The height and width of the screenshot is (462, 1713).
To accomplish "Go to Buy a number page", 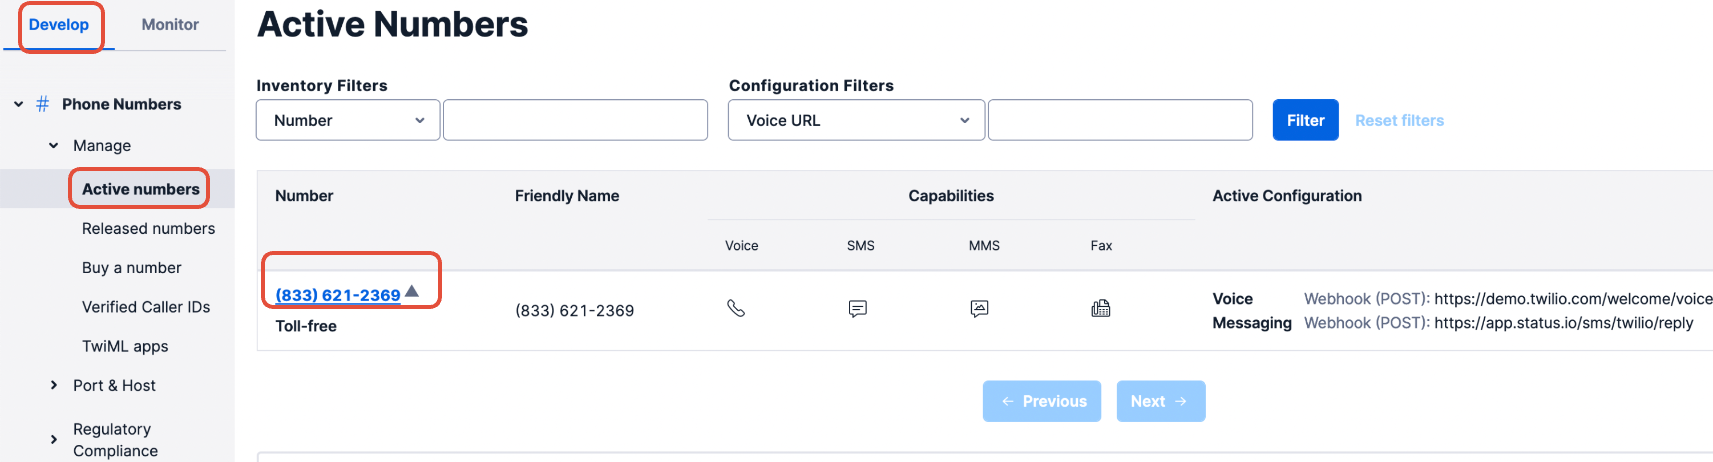I will pos(132,268).
